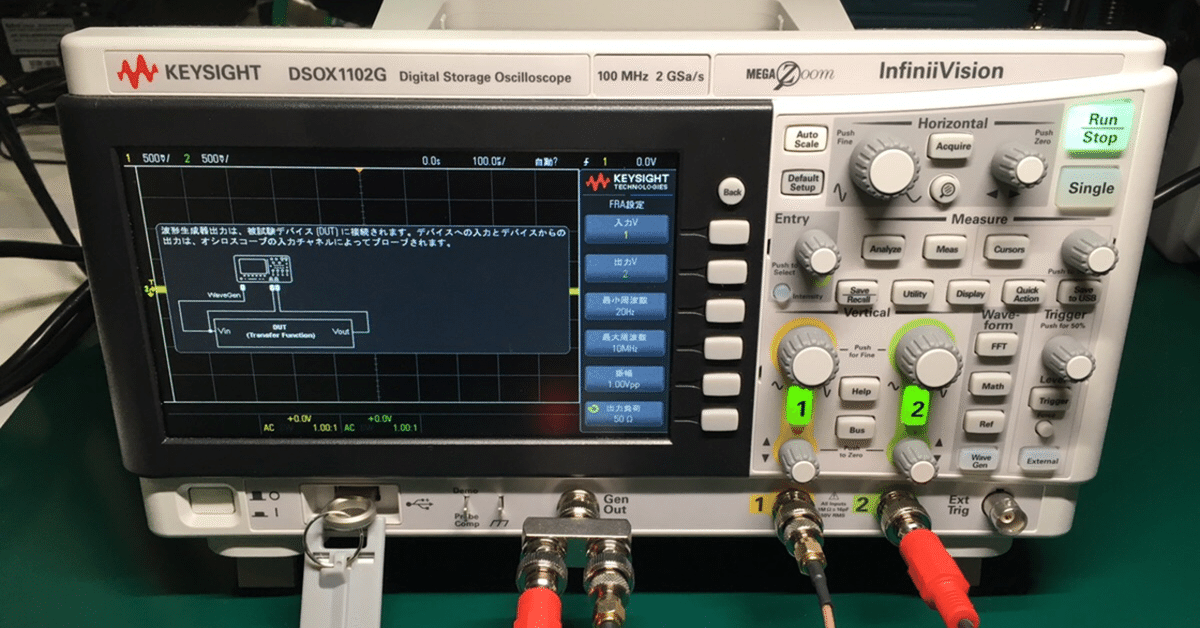The width and height of the screenshot is (1200, 628).
Task: Push the Help key
Action: pyautogui.click(x=858, y=389)
